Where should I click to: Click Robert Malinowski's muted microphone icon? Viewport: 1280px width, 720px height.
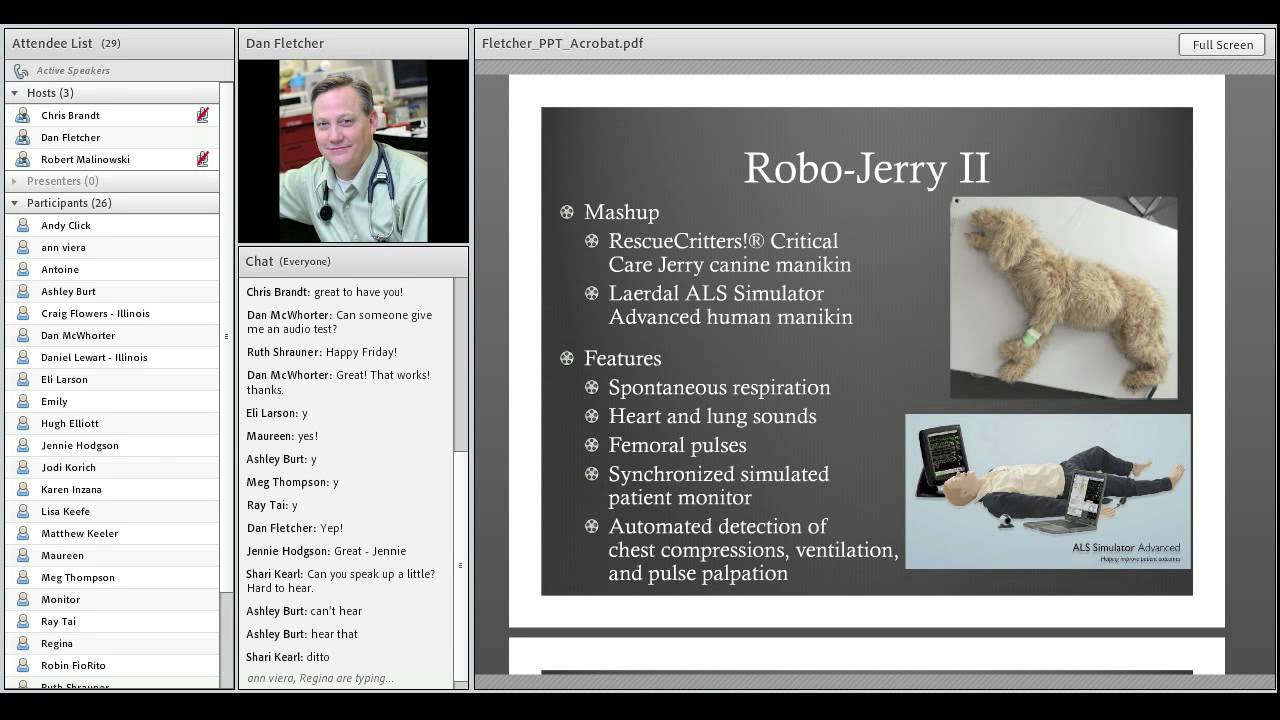pyautogui.click(x=203, y=159)
